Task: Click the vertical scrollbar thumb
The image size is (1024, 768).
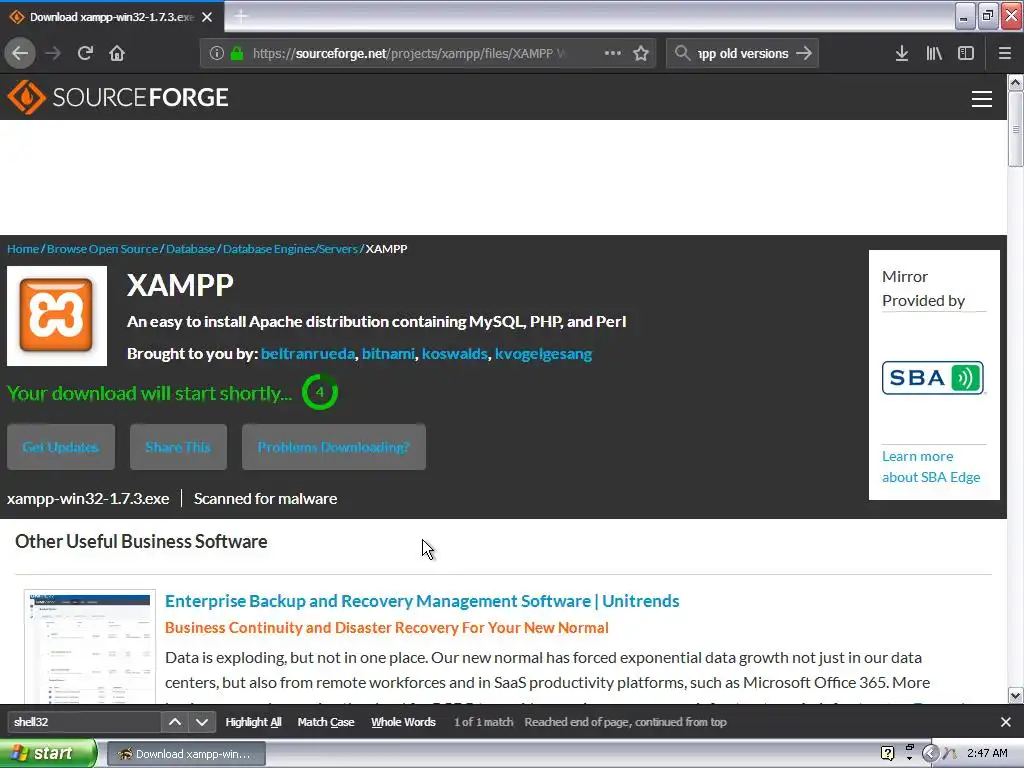Action: pyautogui.click(x=1015, y=129)
